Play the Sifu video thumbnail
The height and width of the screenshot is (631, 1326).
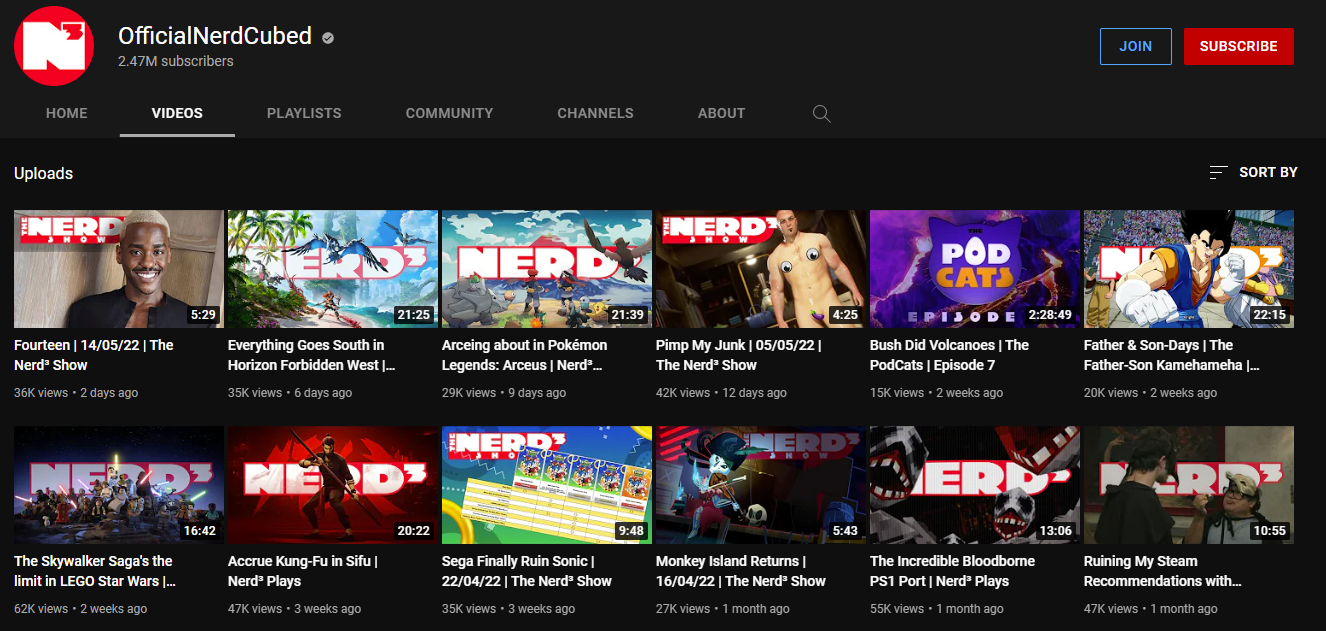click(333, 485)
